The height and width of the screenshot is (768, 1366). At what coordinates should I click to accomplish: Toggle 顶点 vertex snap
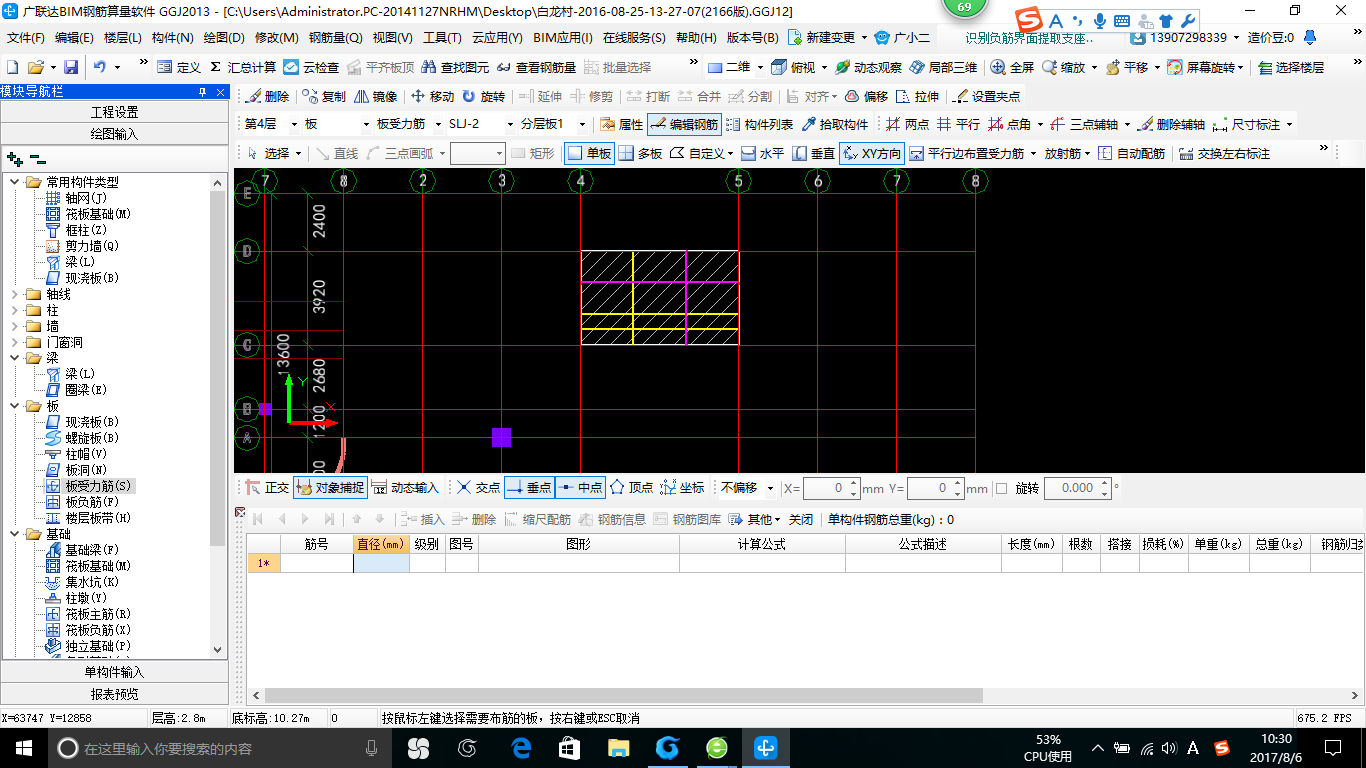[631, 488]
